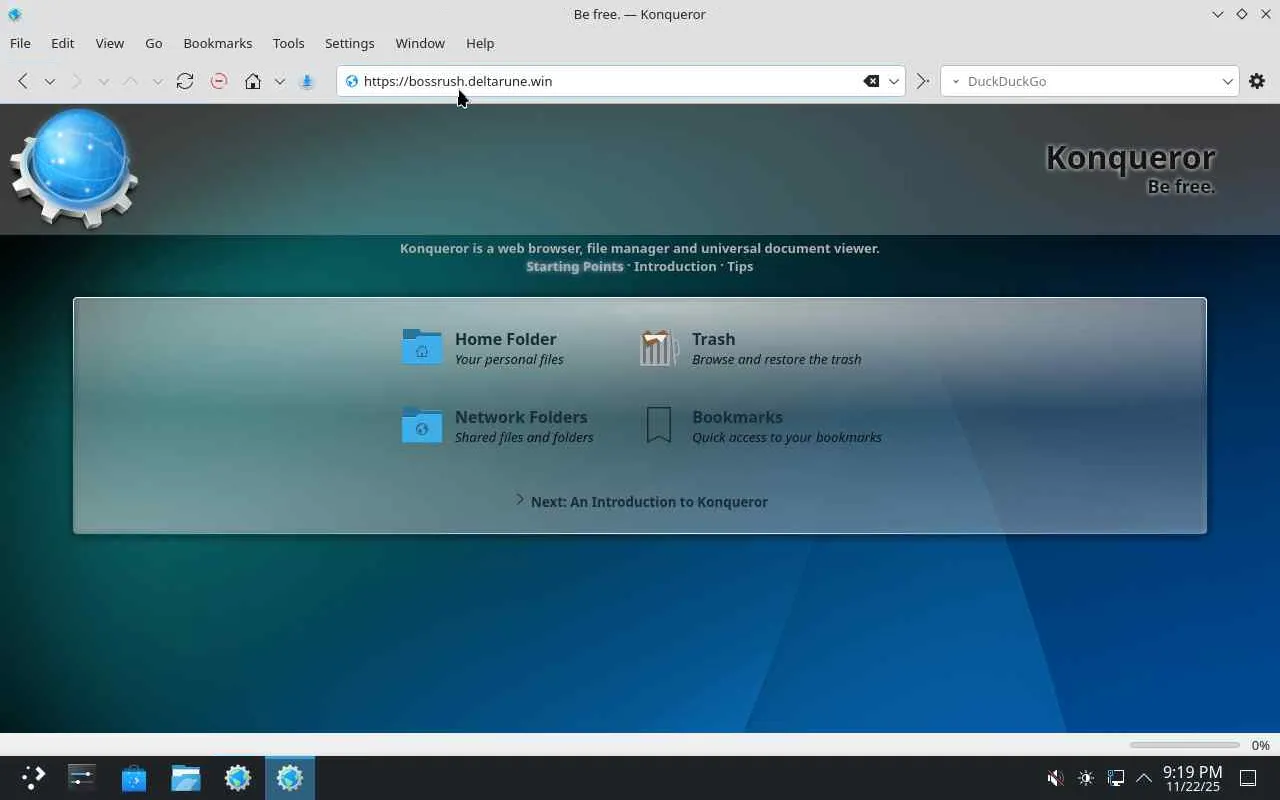The image size is (1280, 800).
Task: Open the KDE application launcher
Action: pos(33,778)
